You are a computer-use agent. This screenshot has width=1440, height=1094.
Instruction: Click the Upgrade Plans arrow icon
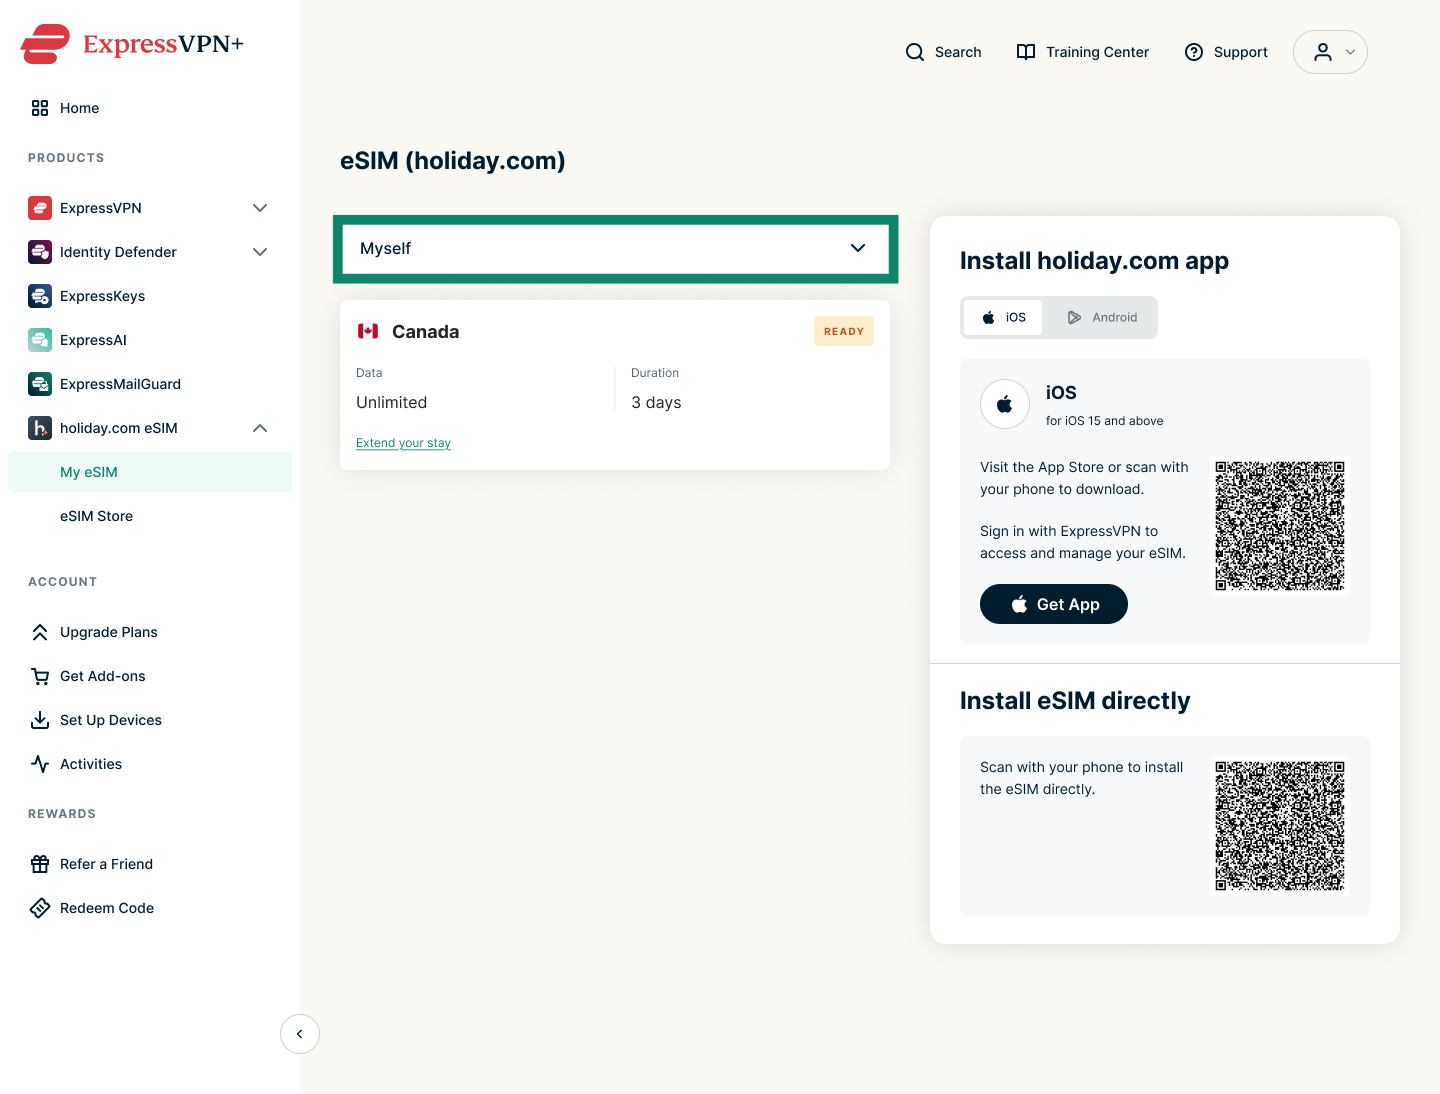(40, 632)
